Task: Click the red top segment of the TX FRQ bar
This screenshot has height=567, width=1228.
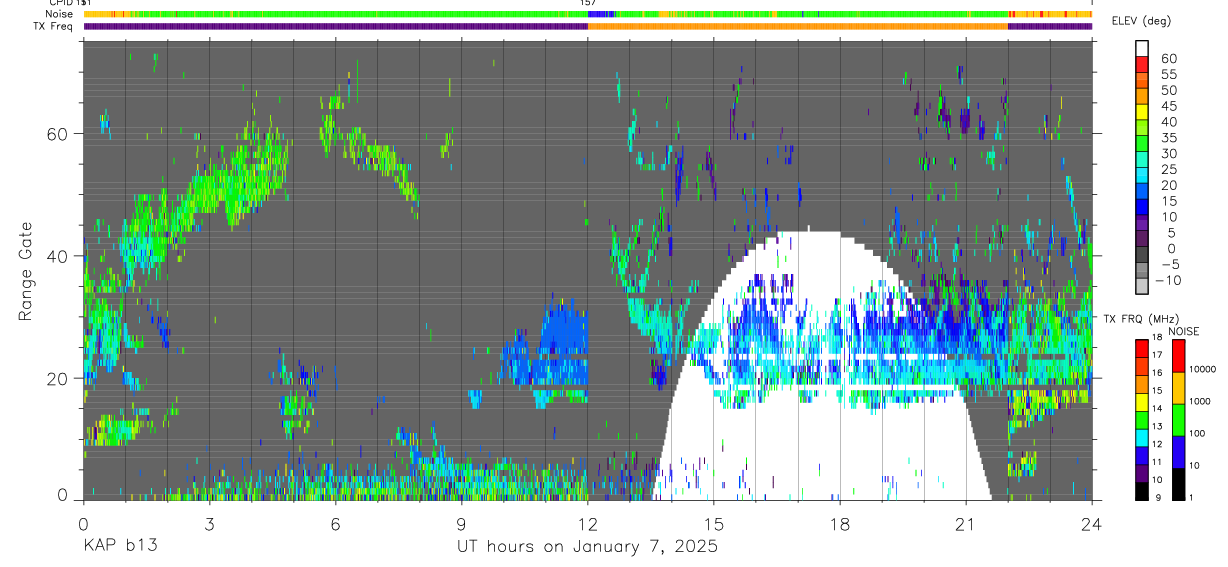Action: [1142, 347]
